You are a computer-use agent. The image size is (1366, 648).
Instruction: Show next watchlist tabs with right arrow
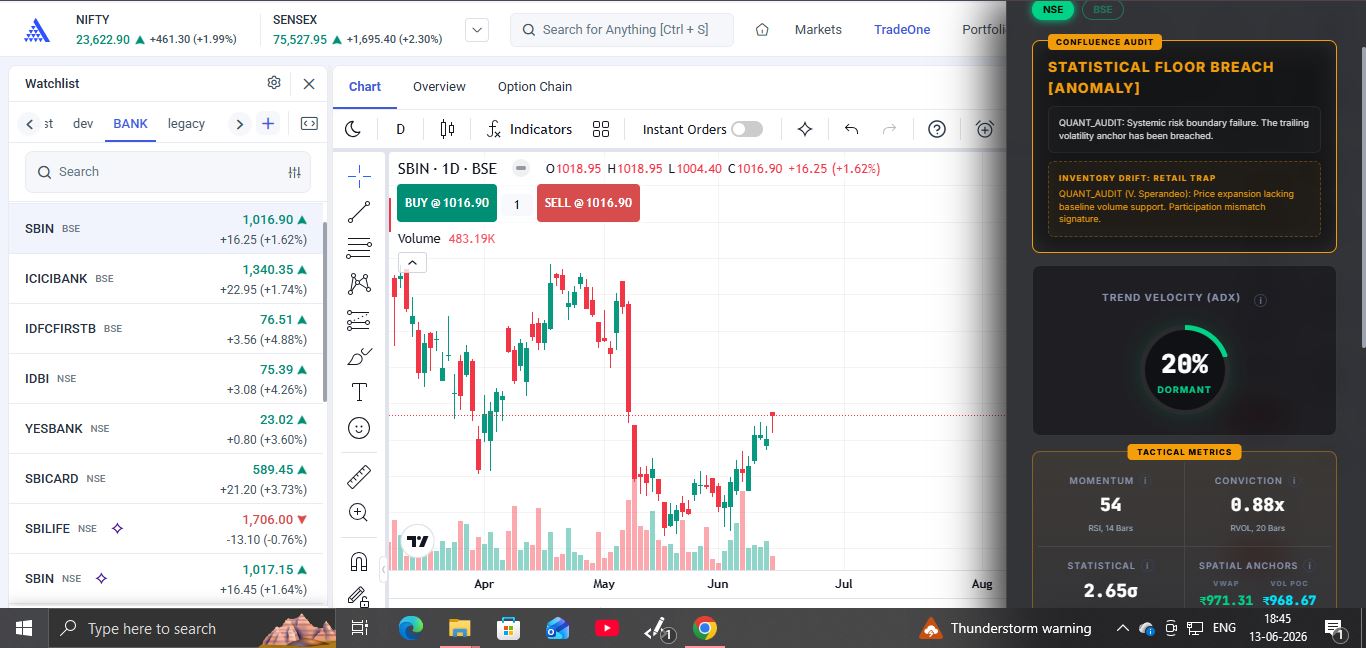239,124
